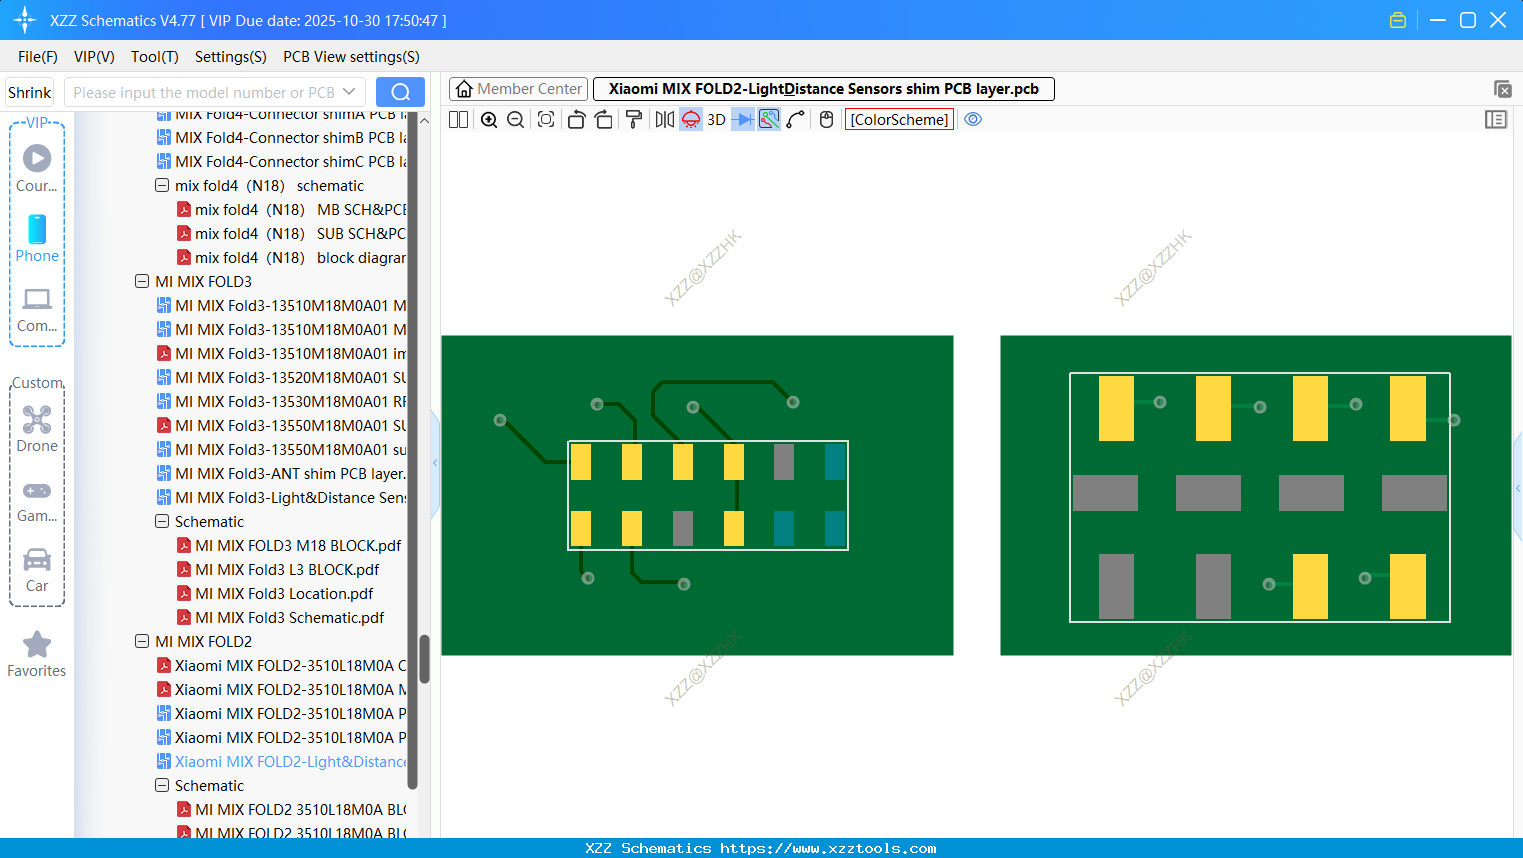
Task: Focus the model number search field
Action: point(204,92)
